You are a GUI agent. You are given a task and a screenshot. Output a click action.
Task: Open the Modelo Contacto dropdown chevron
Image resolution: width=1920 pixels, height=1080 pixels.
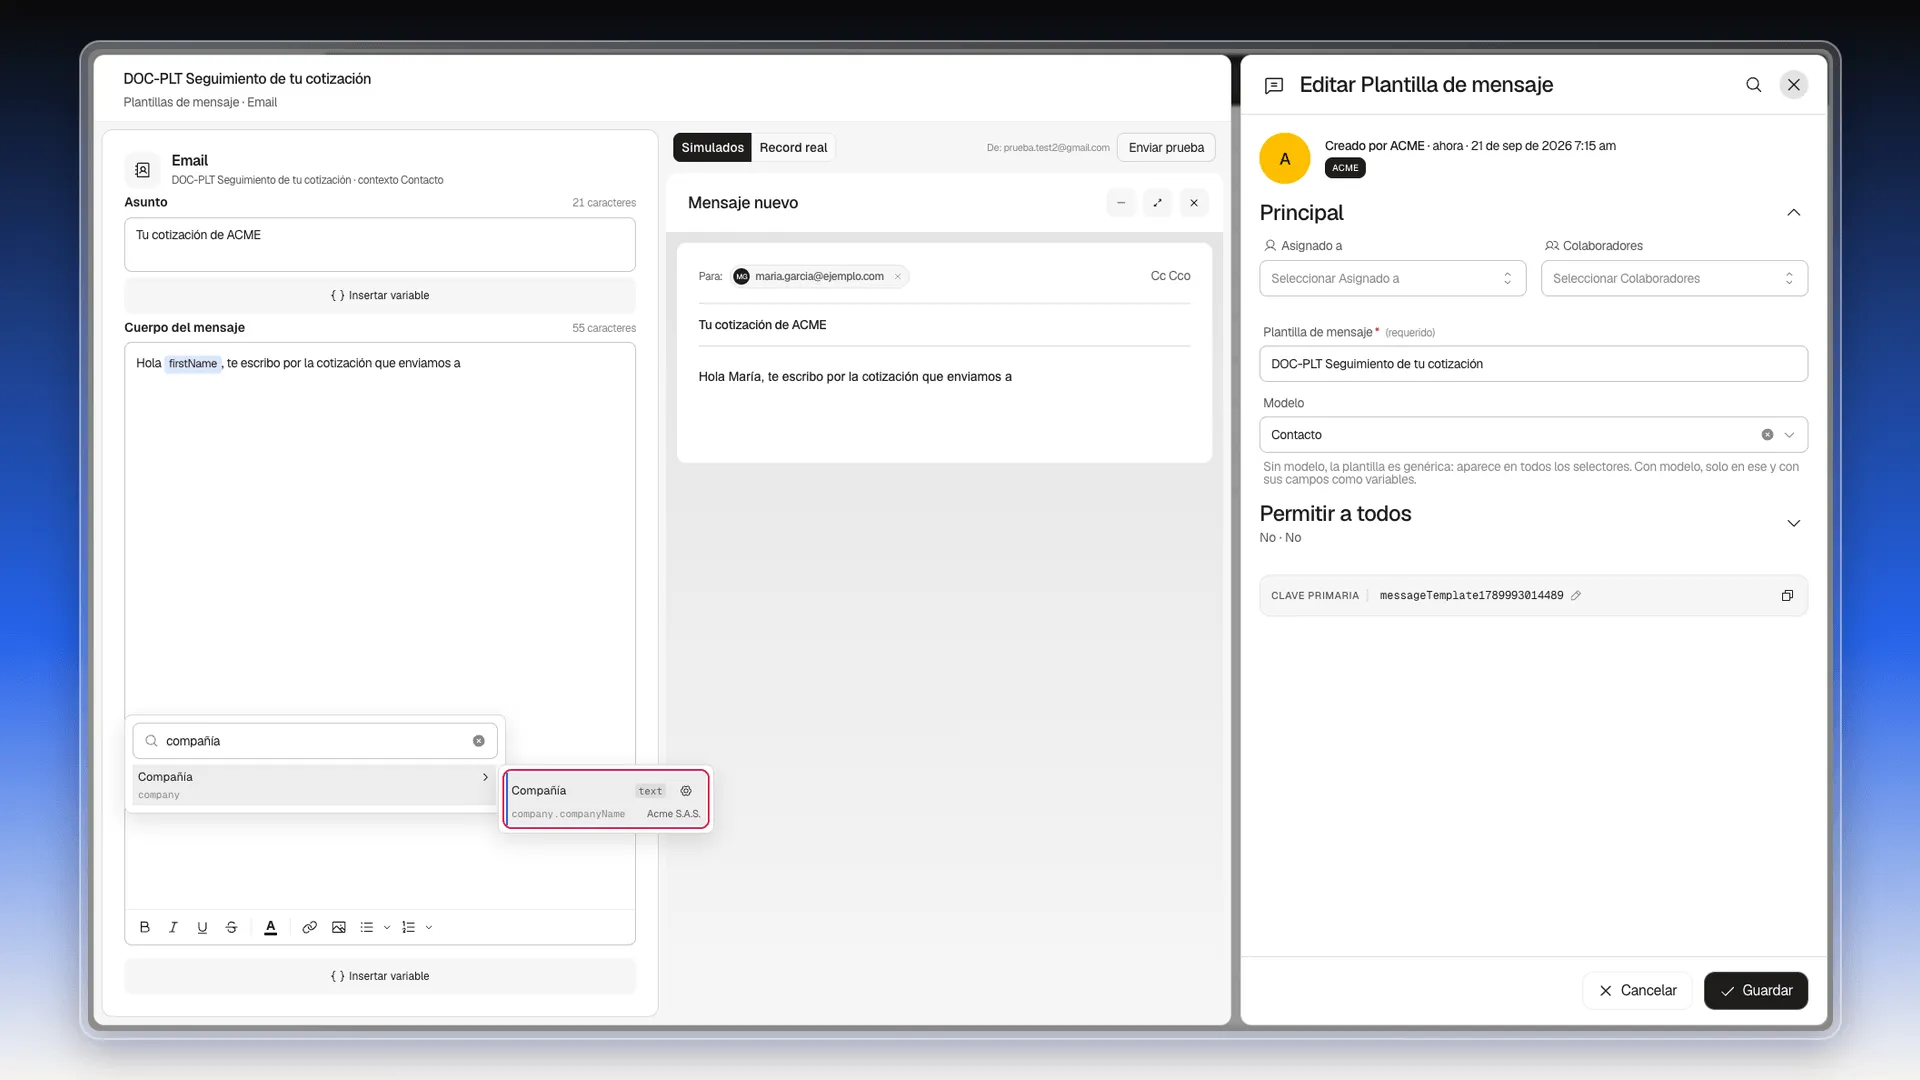[x=1789, y=435]
